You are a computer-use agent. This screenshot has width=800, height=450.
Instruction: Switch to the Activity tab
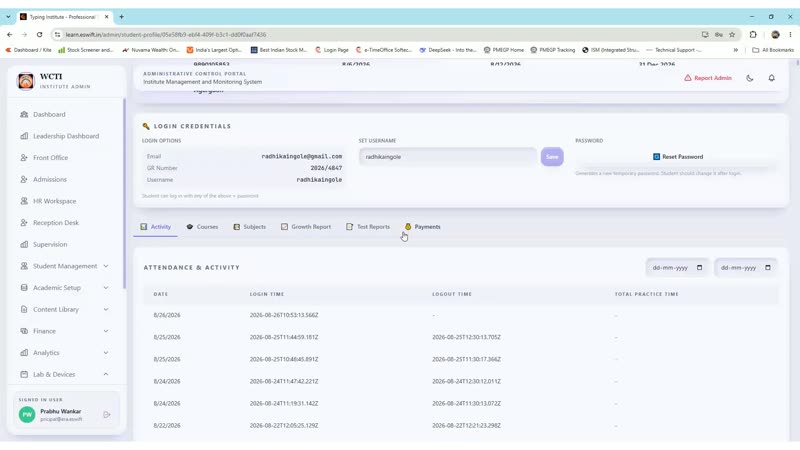click(x=156, y=227)
